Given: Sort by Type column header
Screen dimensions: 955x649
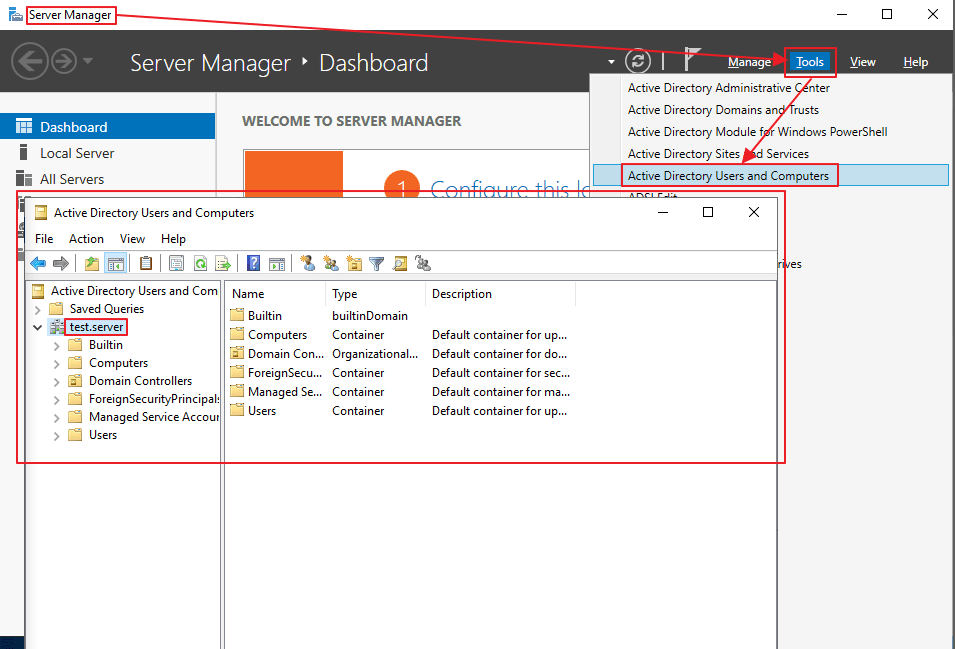Looking at the screenshot, I should pyautogui.click(x=375, y=293).
